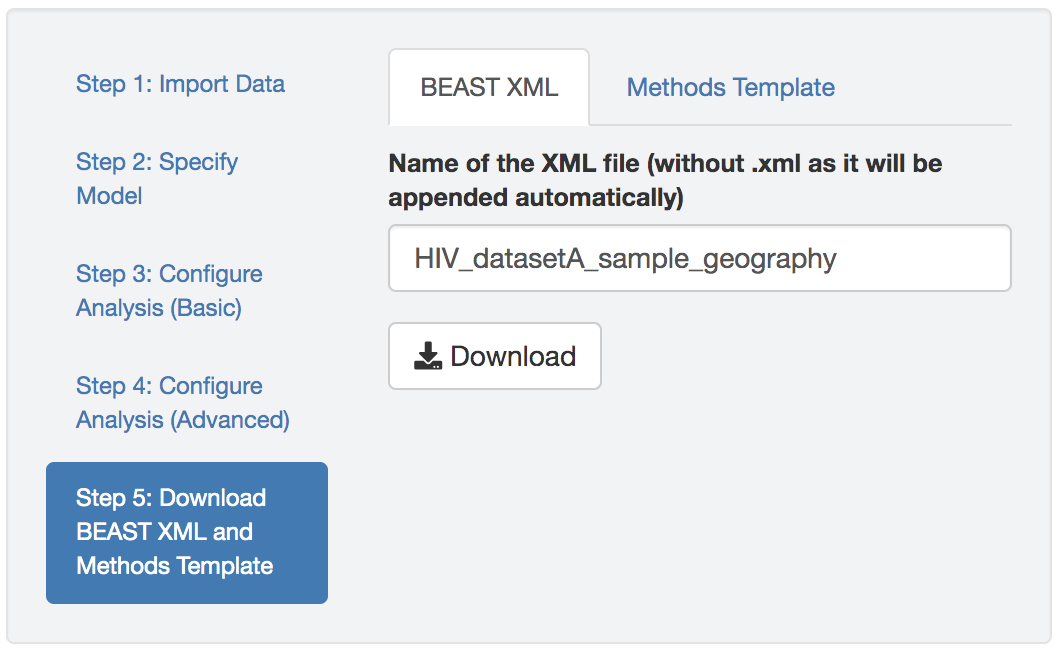Return to the Import Data step
Screen dimensions: 1064x652
pyautogui.click(x=180, y=84)
